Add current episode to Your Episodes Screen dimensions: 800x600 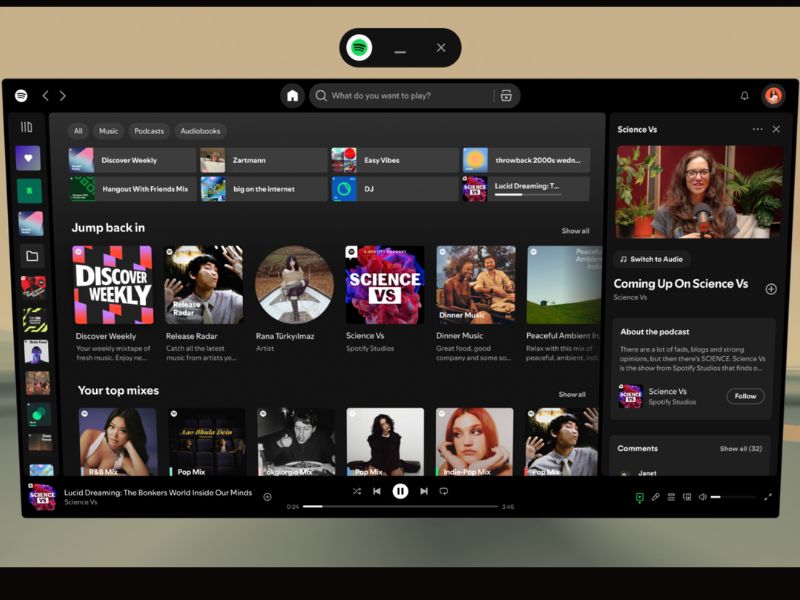click(267, 497)
